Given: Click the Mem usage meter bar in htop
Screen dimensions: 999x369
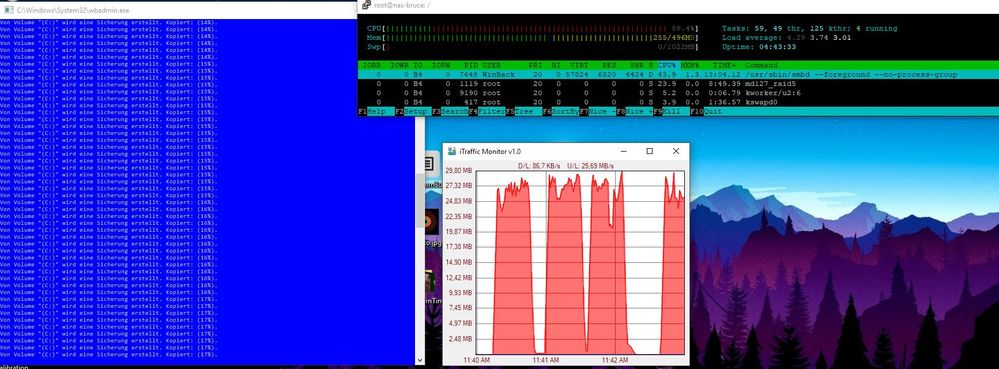Looking at the screenshot, I should click(x=533, y=38).
